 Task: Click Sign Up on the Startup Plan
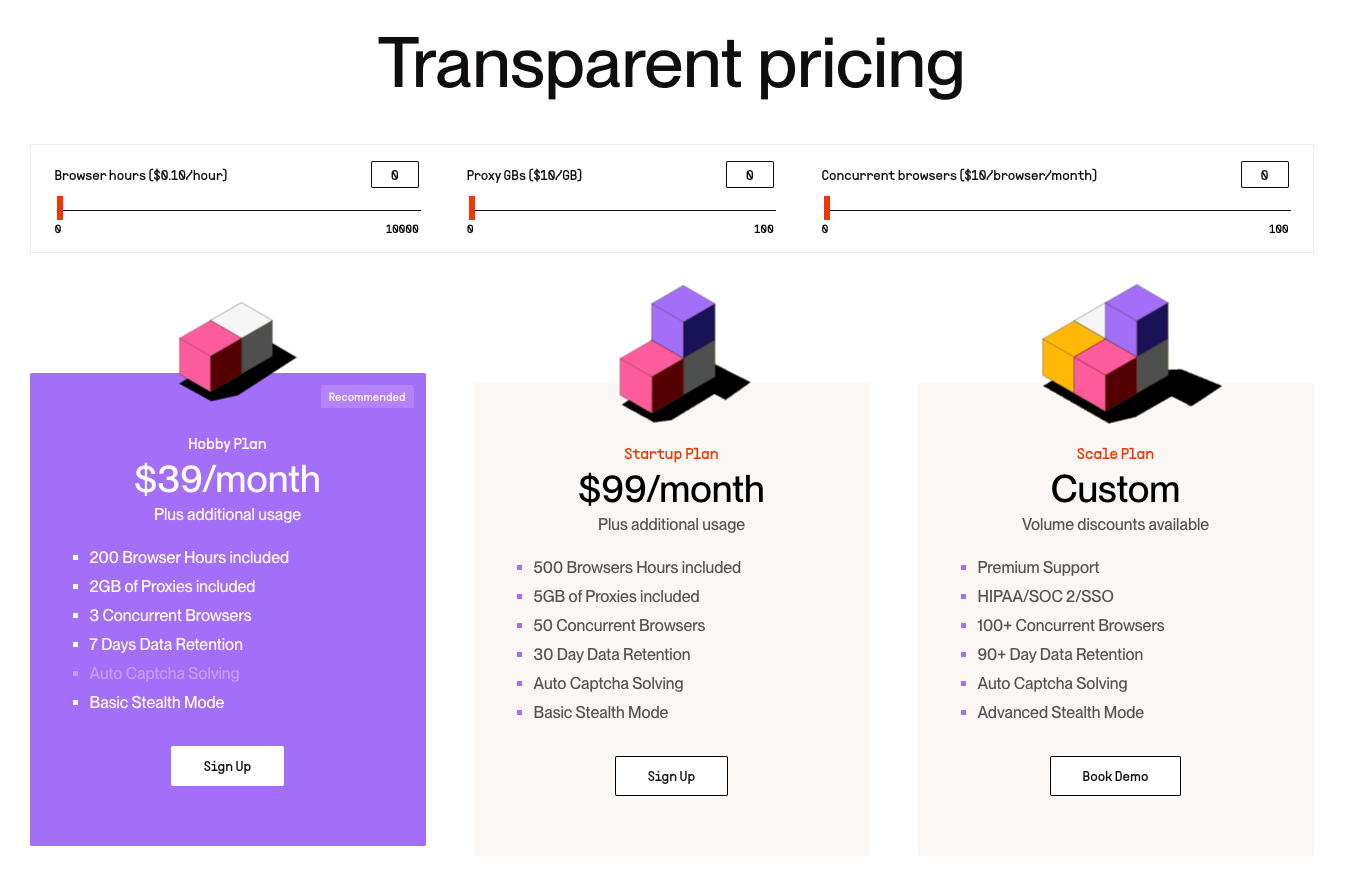click(671, 775)
